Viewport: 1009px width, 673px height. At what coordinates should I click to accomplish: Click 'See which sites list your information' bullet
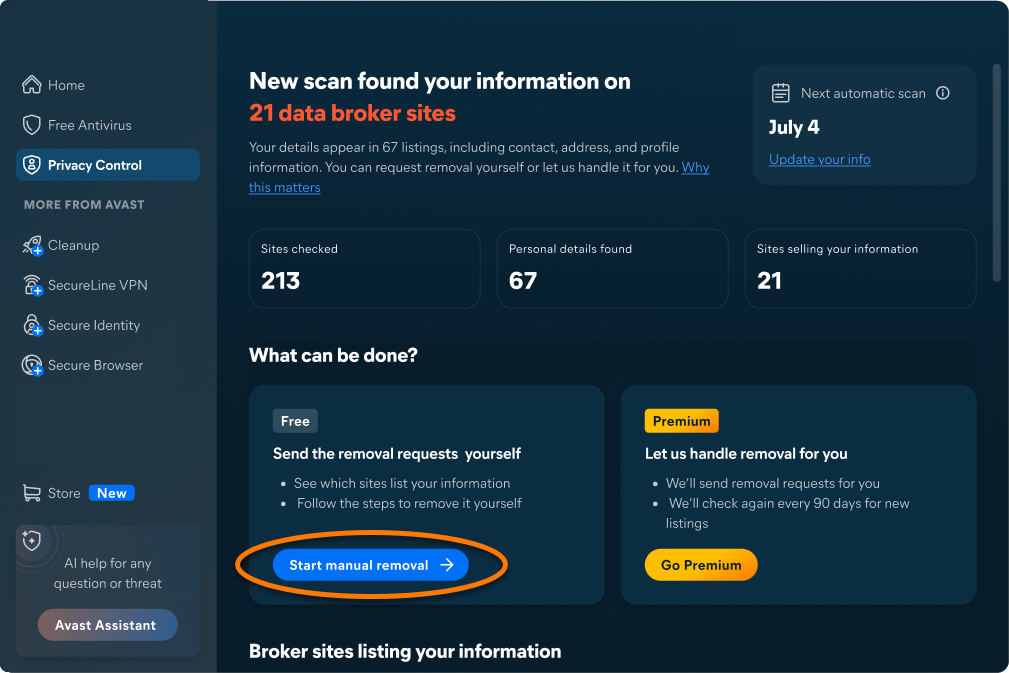click(402, 483)
